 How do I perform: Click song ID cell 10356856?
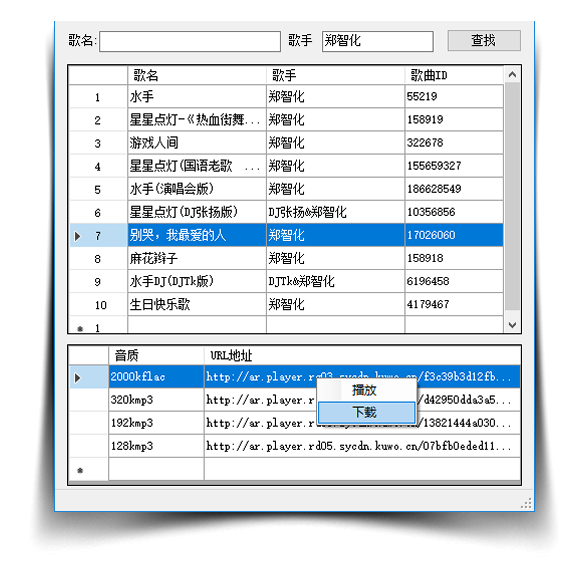(x=454, y=212)
